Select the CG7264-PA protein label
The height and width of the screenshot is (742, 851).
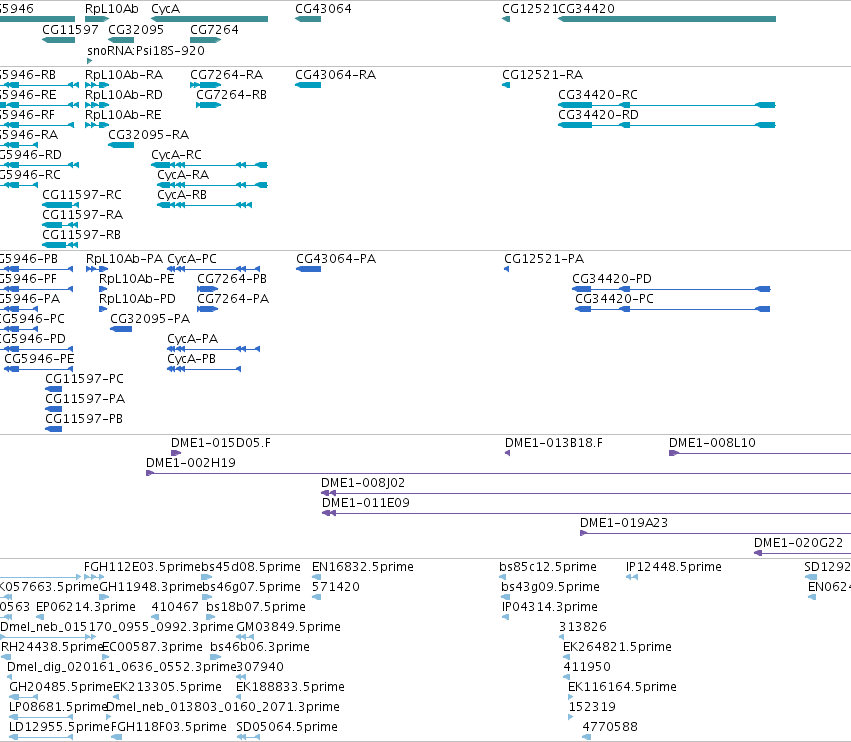[x=233, y=299]
